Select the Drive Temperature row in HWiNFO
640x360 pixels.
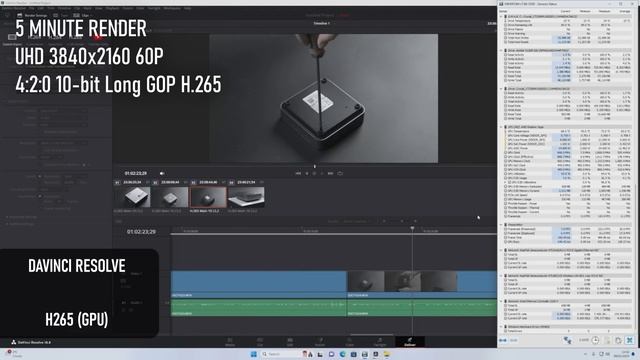tap(569, 21)
